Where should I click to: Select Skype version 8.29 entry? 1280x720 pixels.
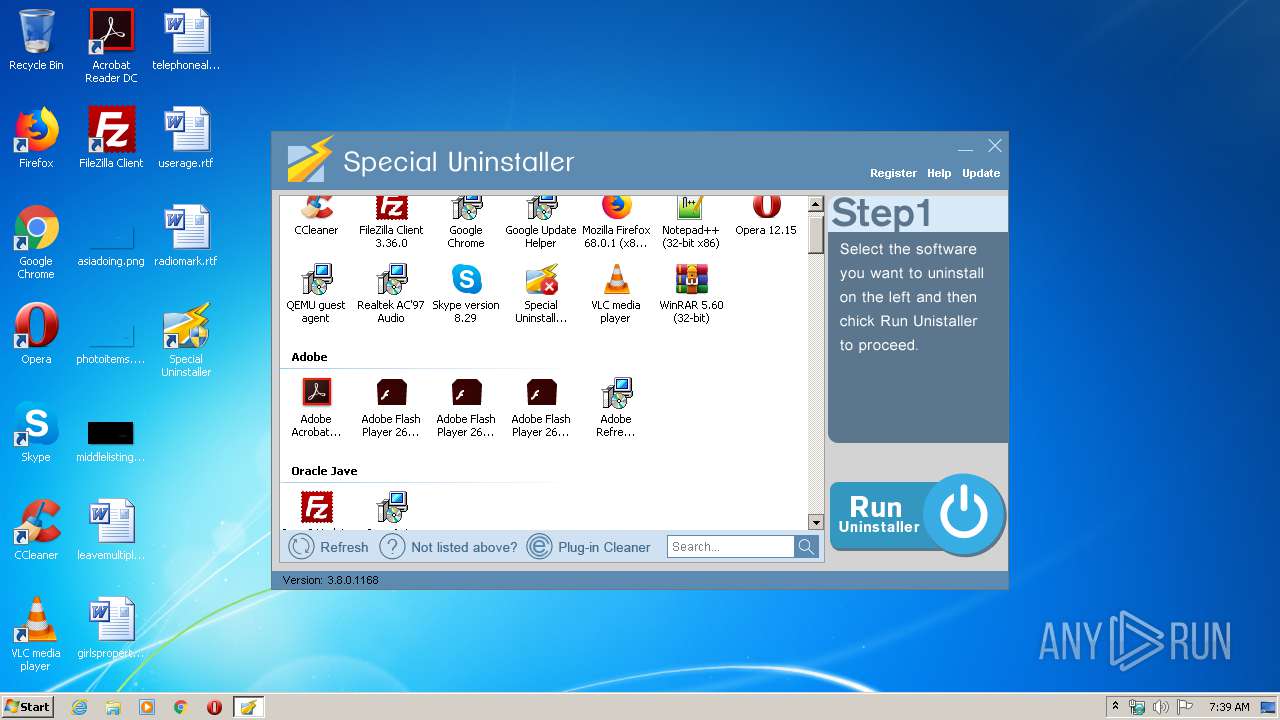(466, 294)
